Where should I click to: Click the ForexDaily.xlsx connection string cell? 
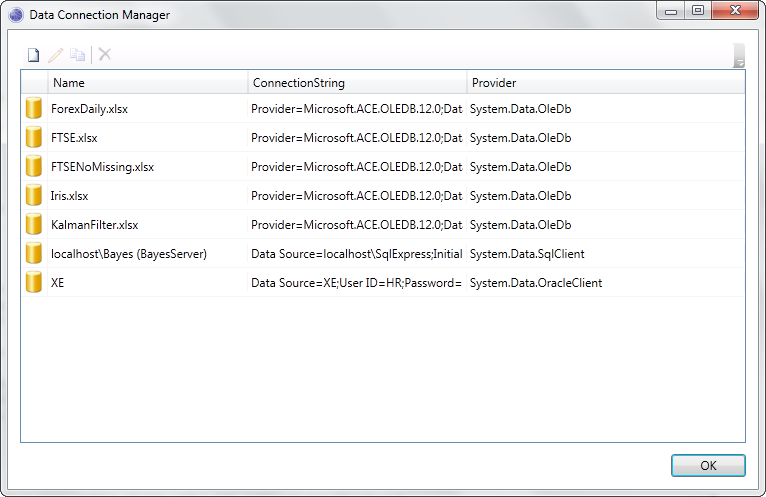coord(357,108)
